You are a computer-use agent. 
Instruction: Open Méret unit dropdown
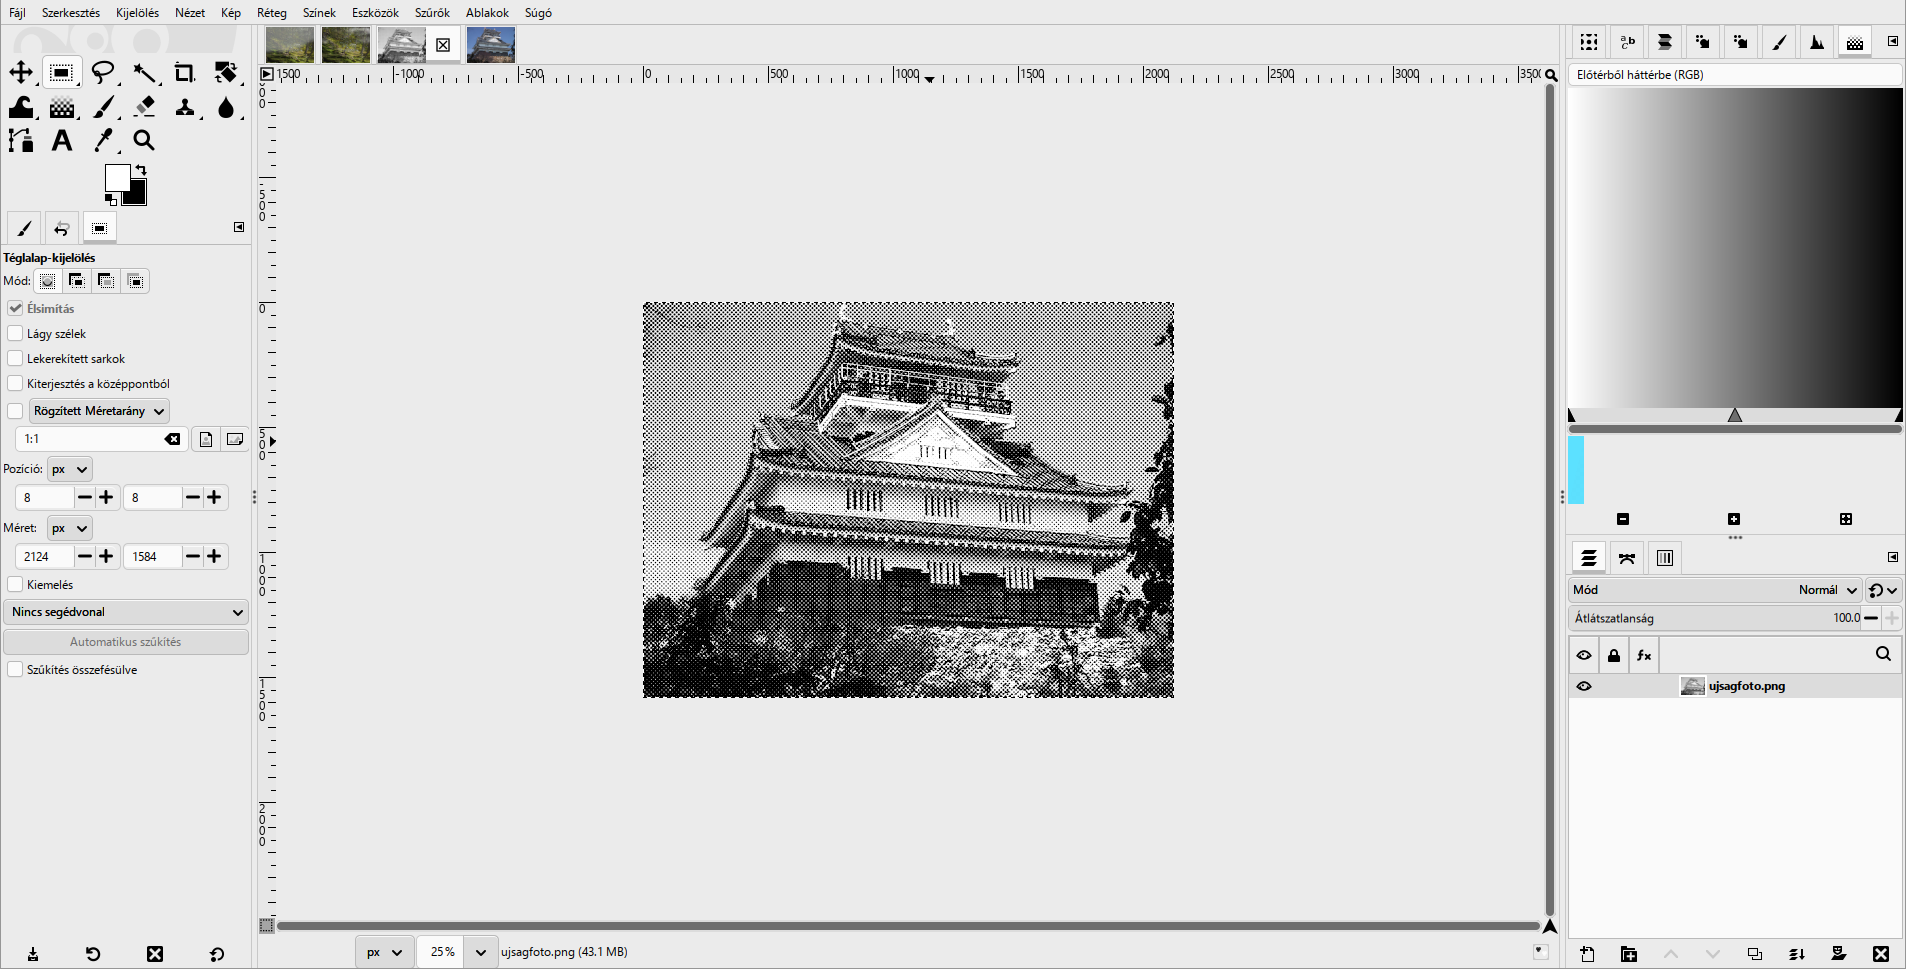pos(69,528)
